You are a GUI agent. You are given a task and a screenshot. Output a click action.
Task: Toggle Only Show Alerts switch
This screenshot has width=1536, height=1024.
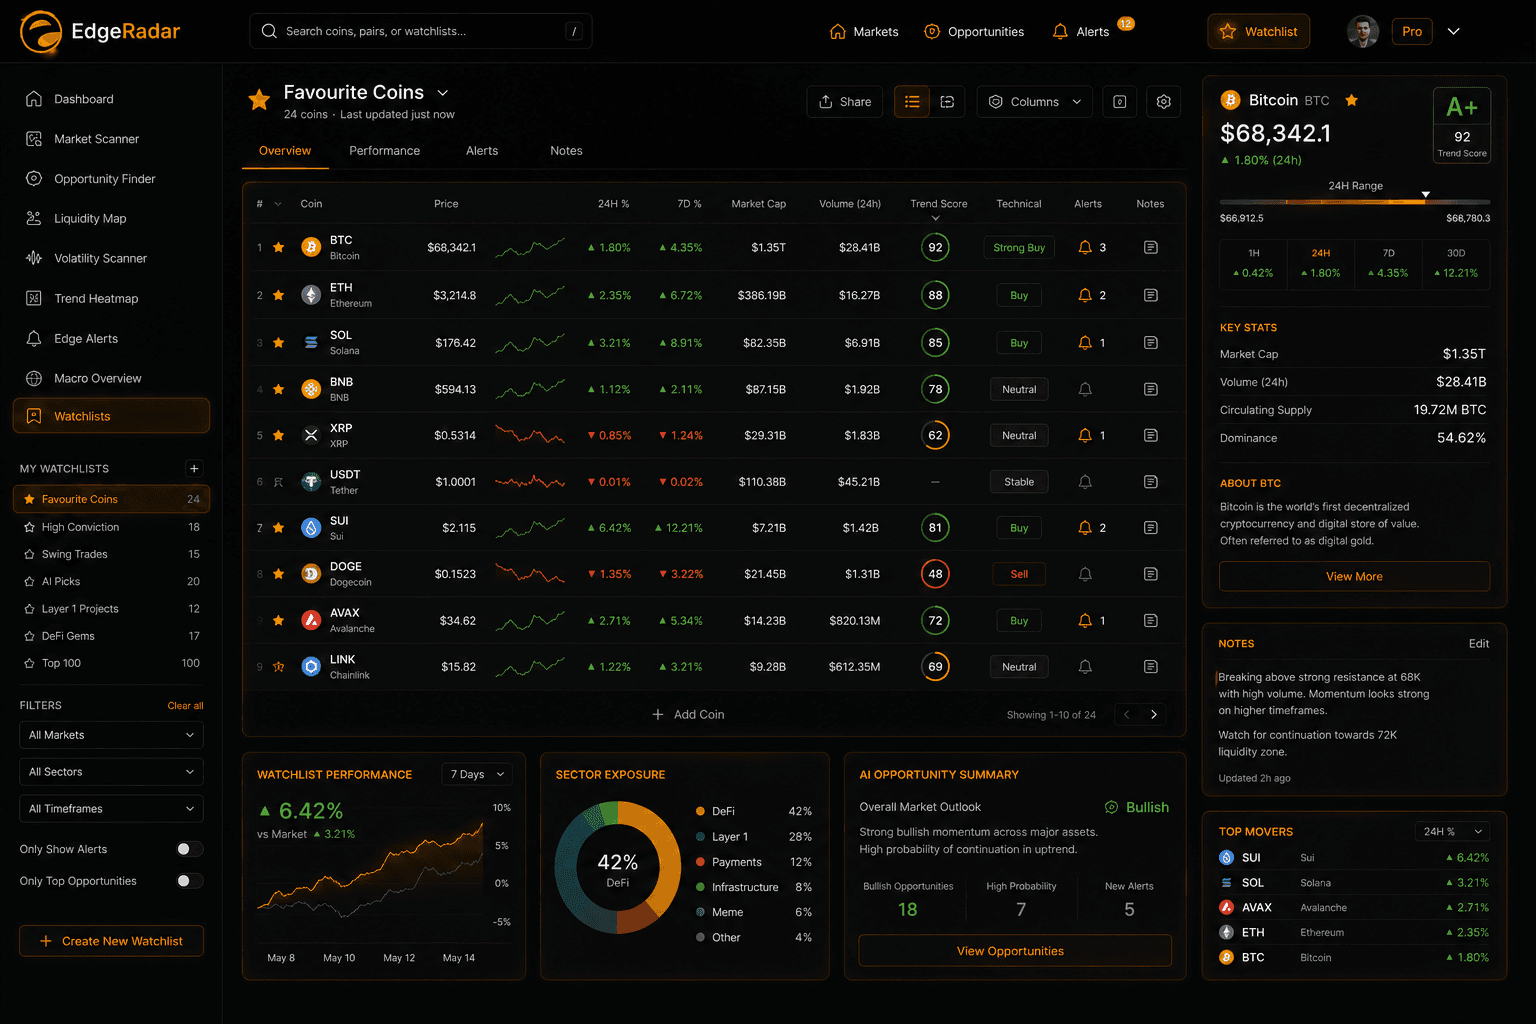point(189,849)
